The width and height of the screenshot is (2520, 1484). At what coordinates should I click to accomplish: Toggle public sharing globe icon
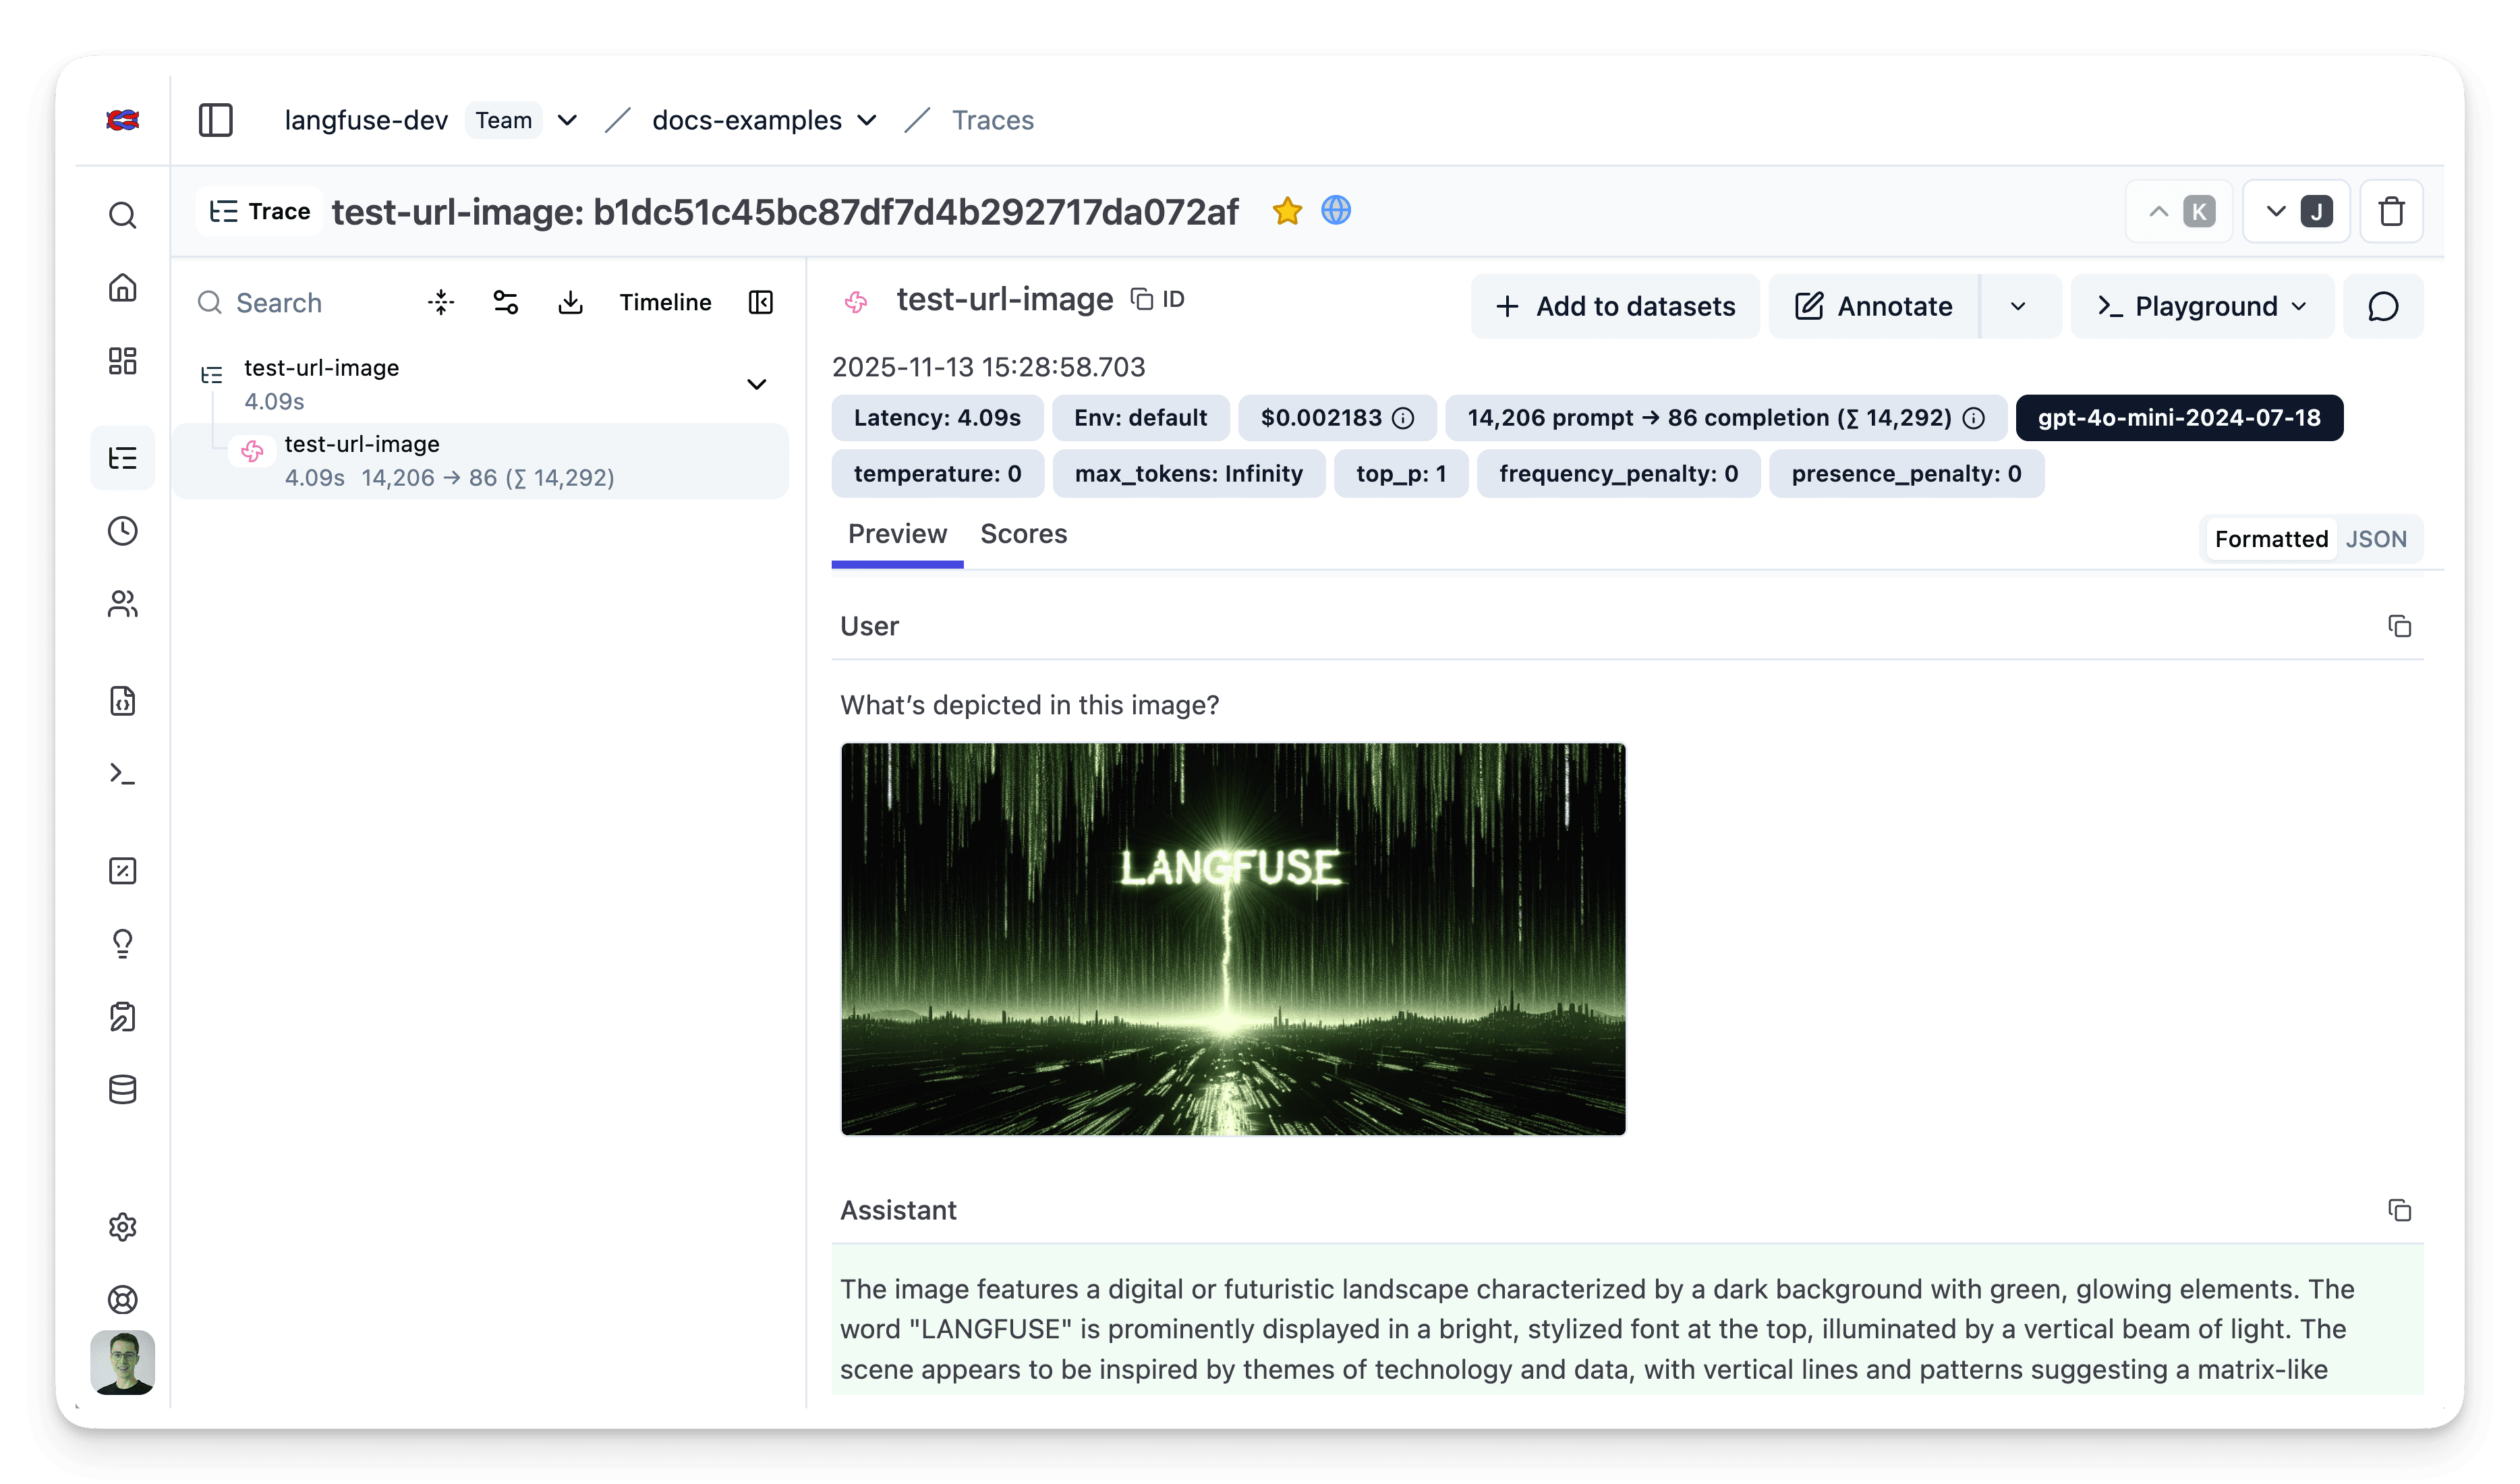(1336, 211)
